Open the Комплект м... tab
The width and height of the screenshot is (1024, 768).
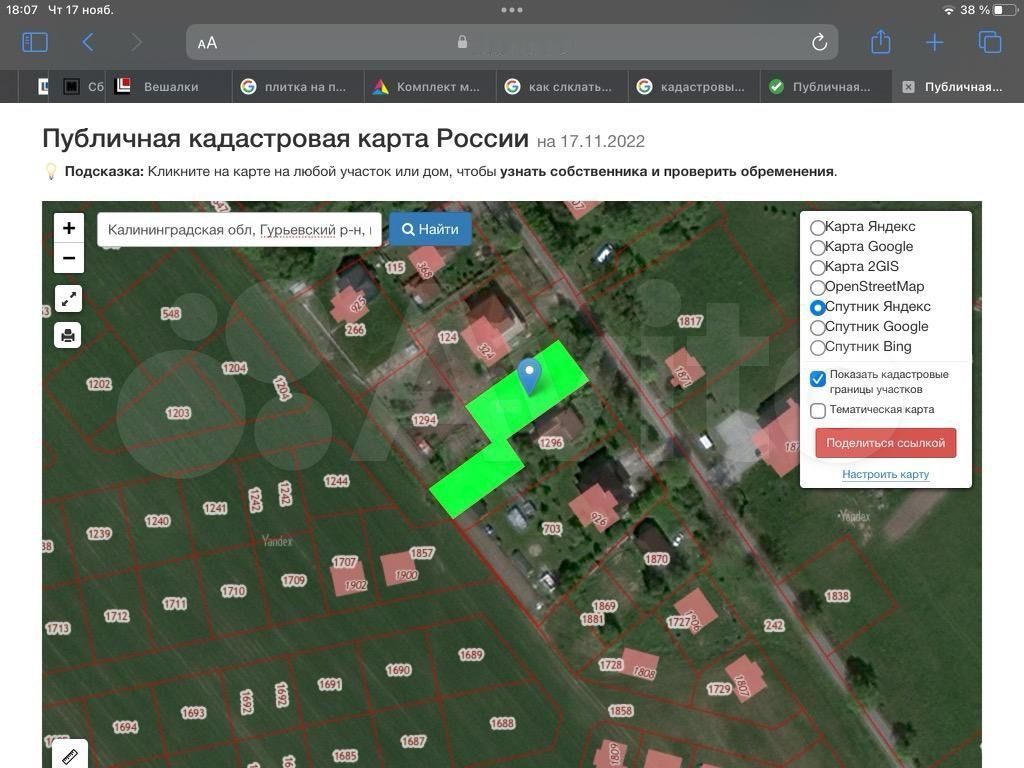[430, 86]
